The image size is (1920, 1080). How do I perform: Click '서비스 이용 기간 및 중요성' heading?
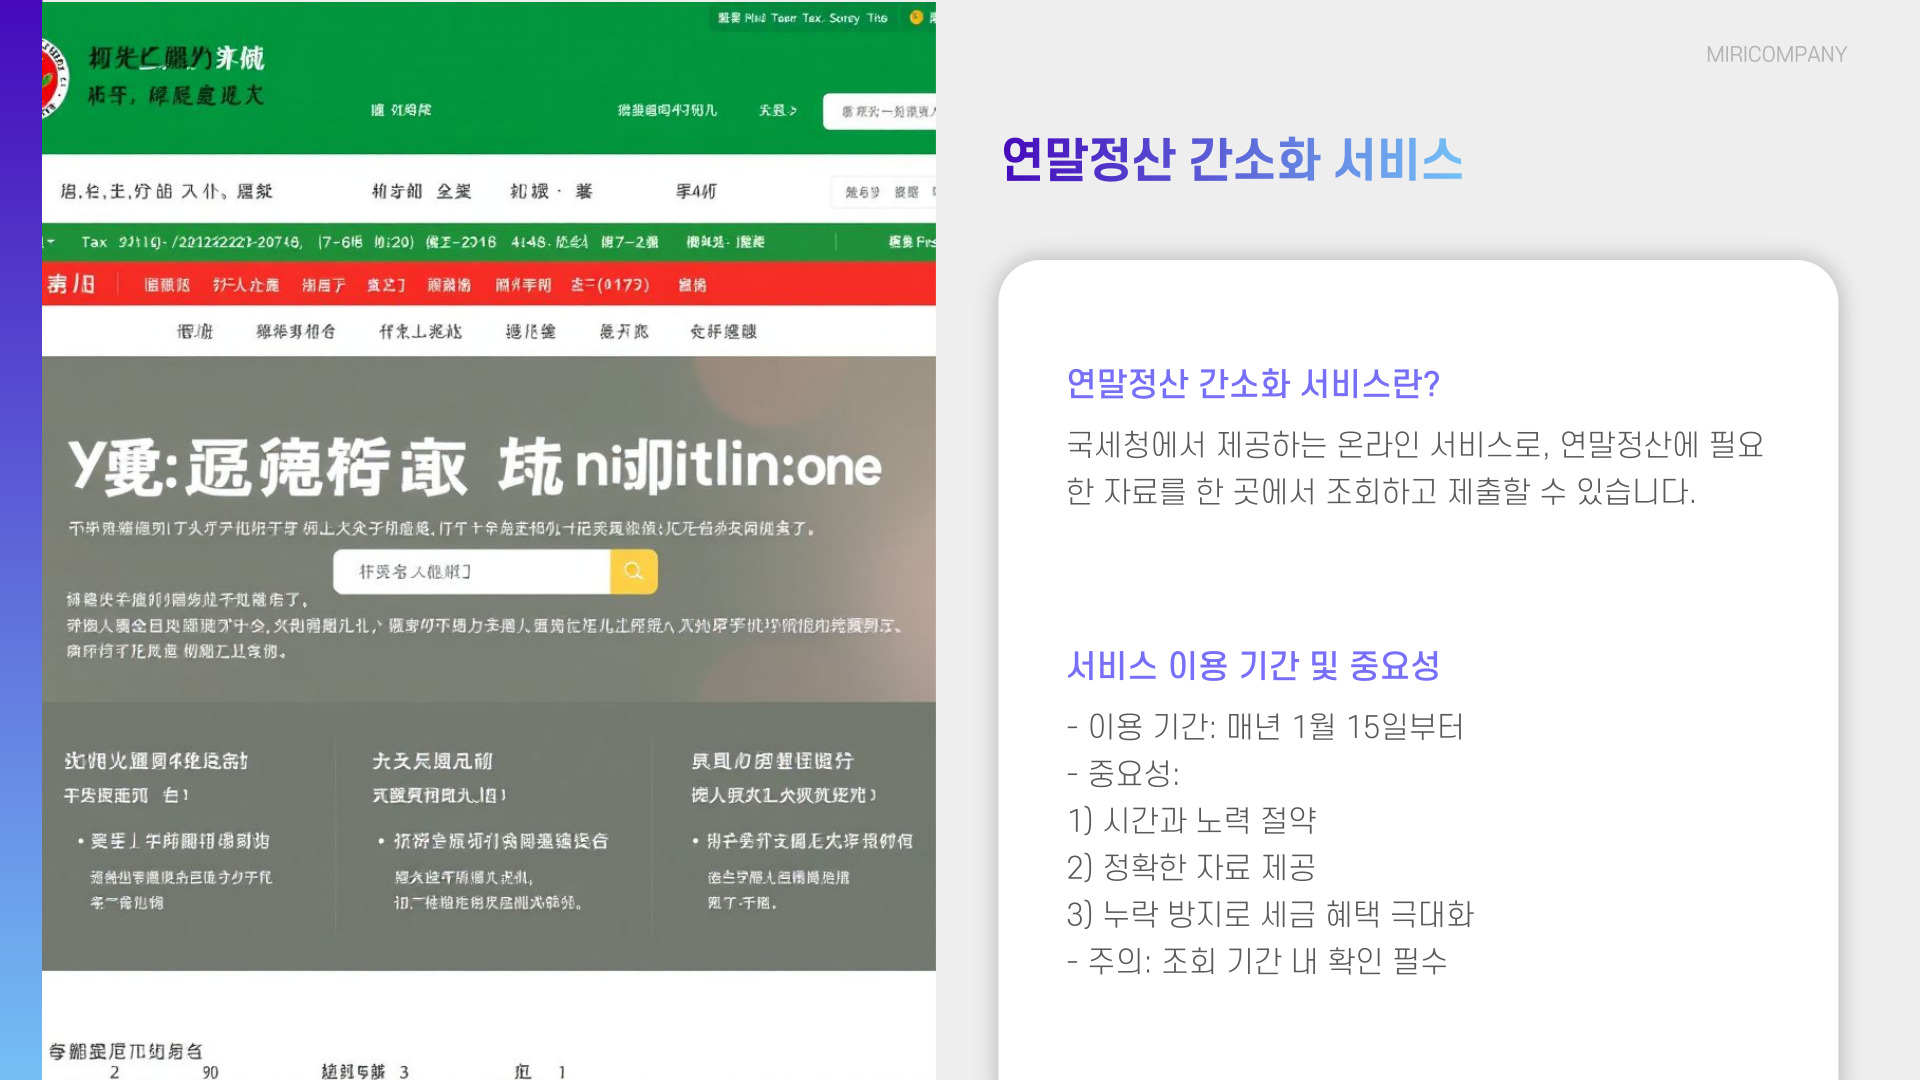1252,665
